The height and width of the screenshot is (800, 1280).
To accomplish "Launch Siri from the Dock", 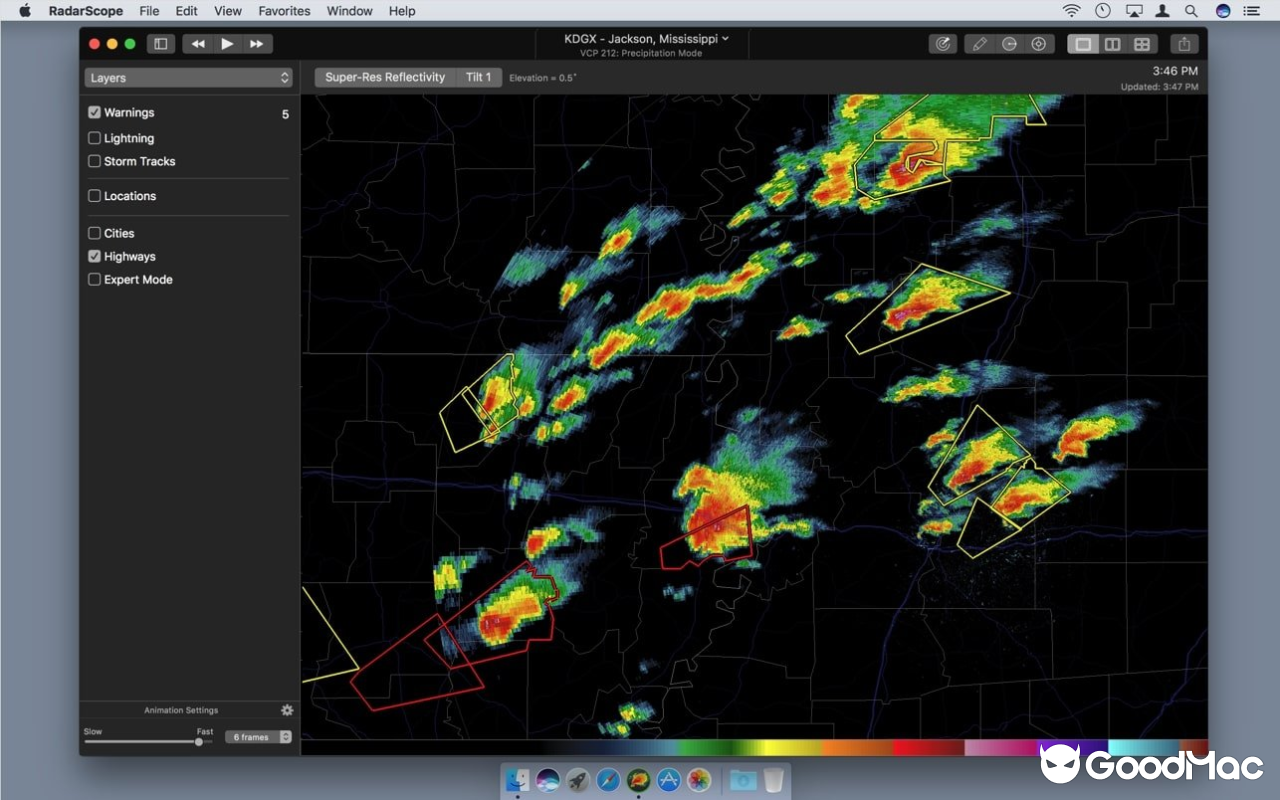I will 547,780.
